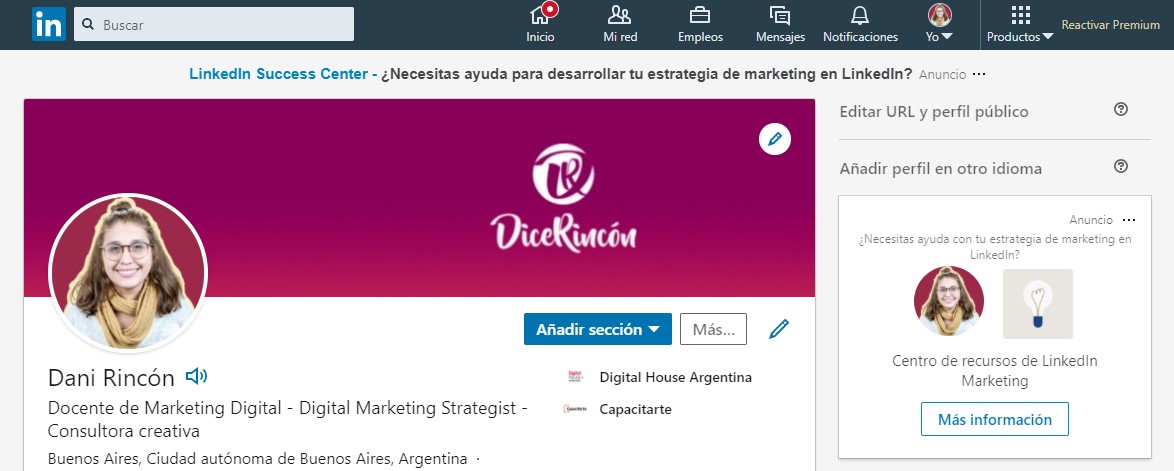Click the Reactivar Premium link
1174x471 pixels.
pos(1110,25)
